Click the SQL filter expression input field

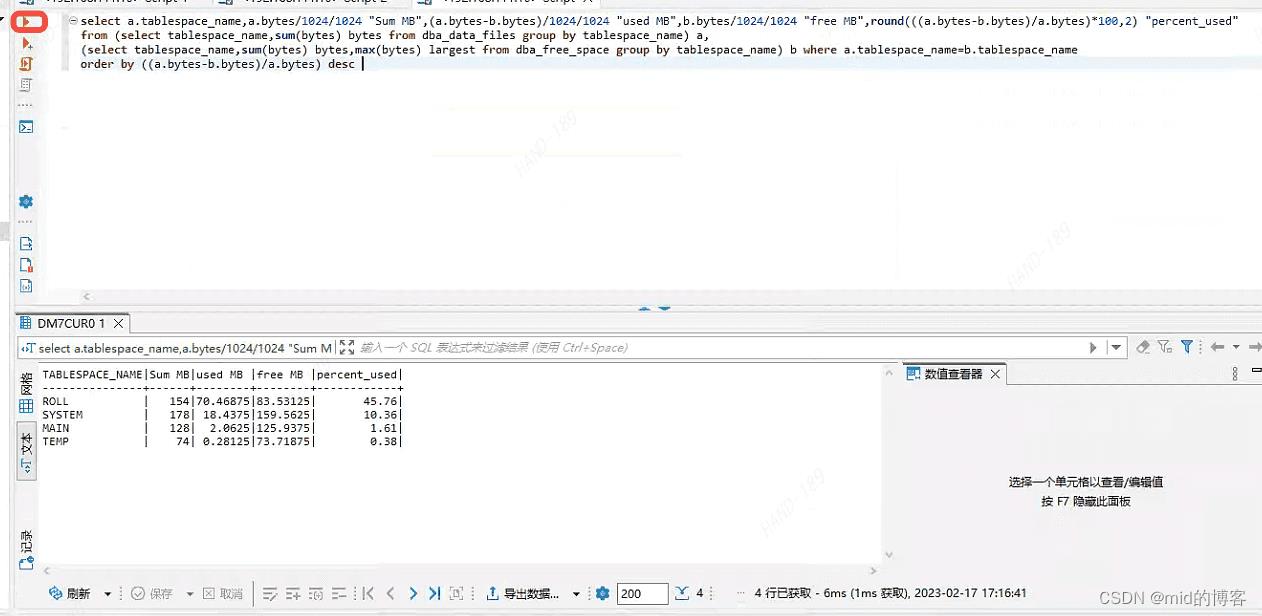(700, 348)
